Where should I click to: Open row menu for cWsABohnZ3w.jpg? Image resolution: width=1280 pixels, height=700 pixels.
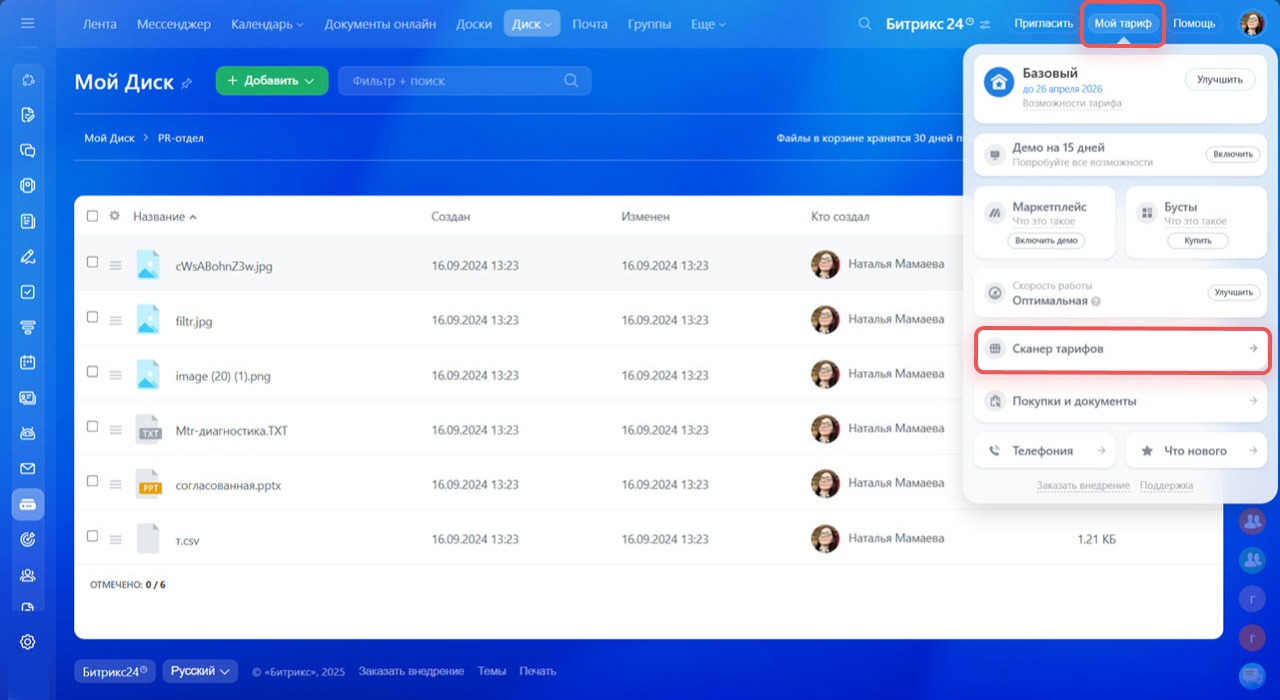click(x=115, y=265)
